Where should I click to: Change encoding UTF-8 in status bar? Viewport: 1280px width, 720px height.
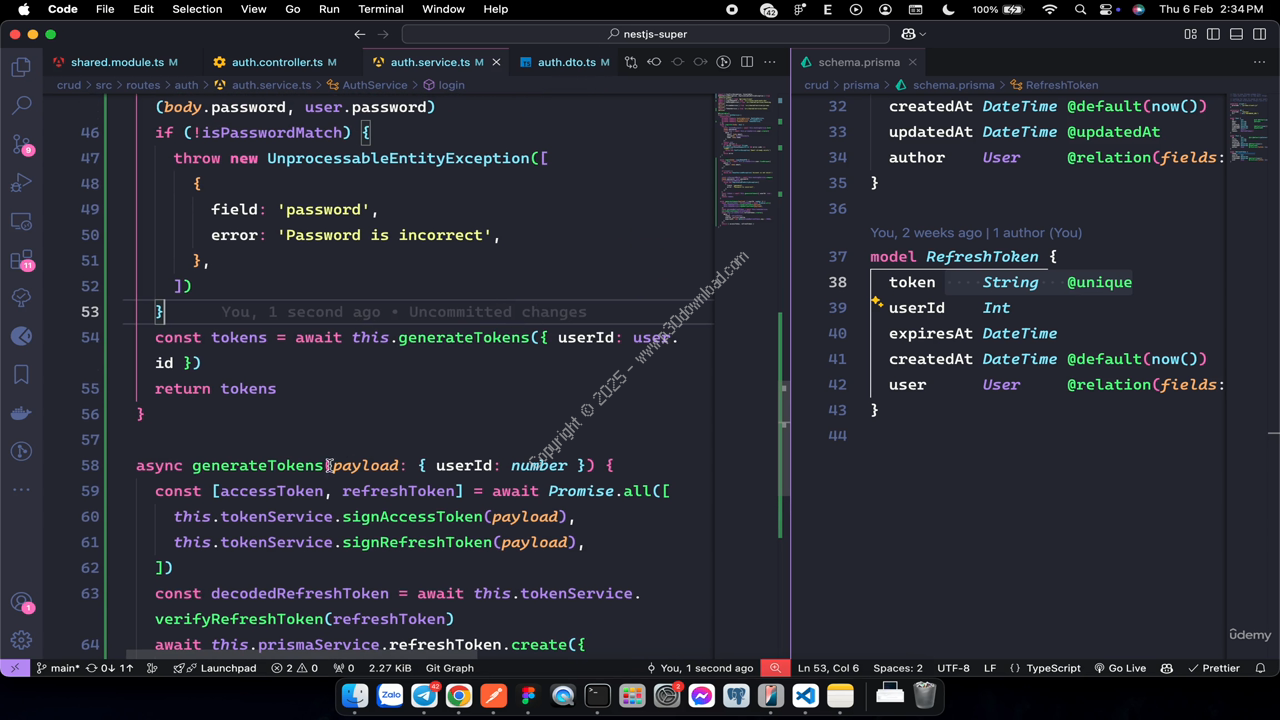point(953,668)
